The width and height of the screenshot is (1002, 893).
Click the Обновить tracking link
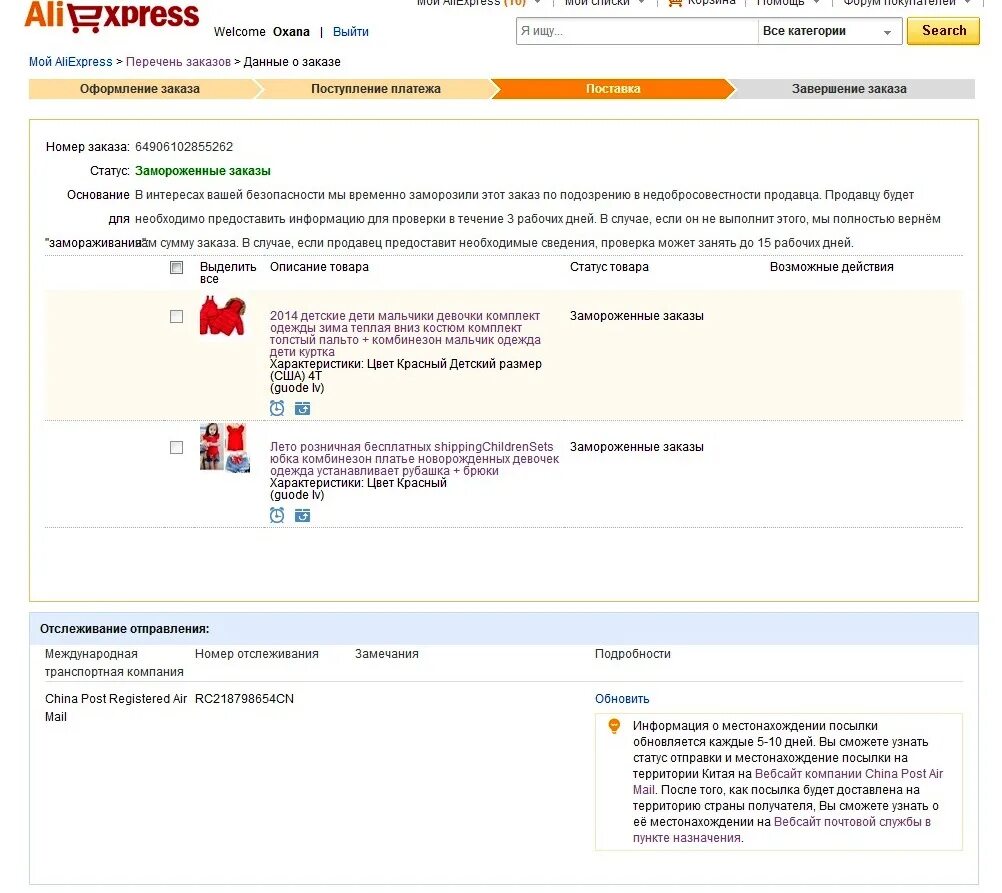[x=622, y=699]
